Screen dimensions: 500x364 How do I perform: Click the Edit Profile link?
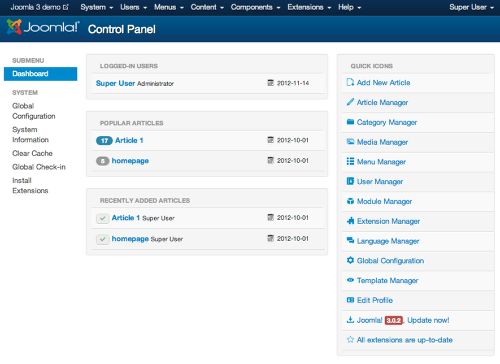375,300
